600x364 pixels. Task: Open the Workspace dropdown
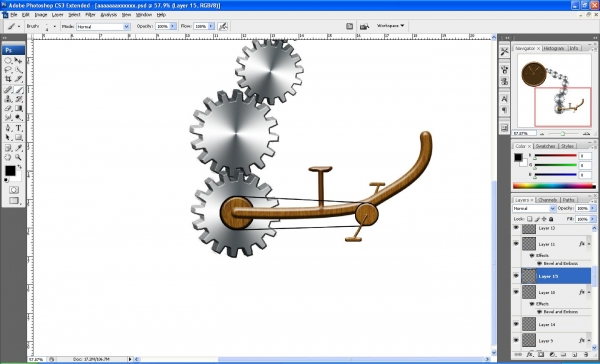(390, 26)
